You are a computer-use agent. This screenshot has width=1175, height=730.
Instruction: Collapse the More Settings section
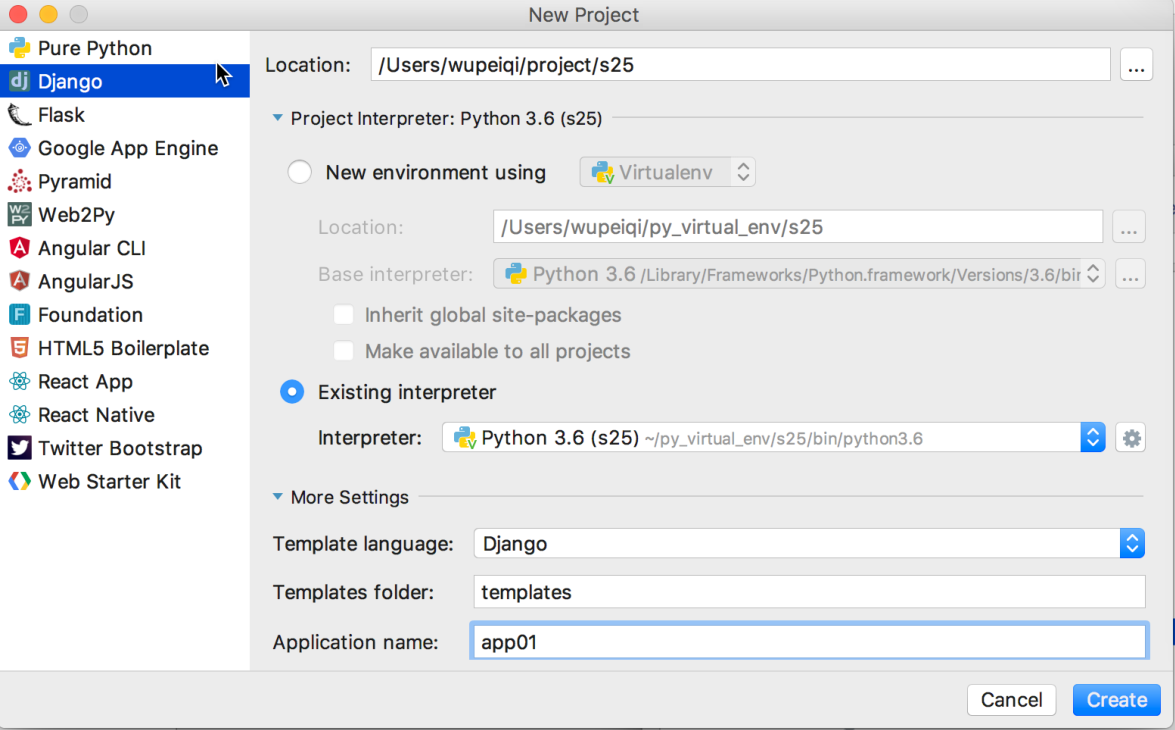click(278, 497)
